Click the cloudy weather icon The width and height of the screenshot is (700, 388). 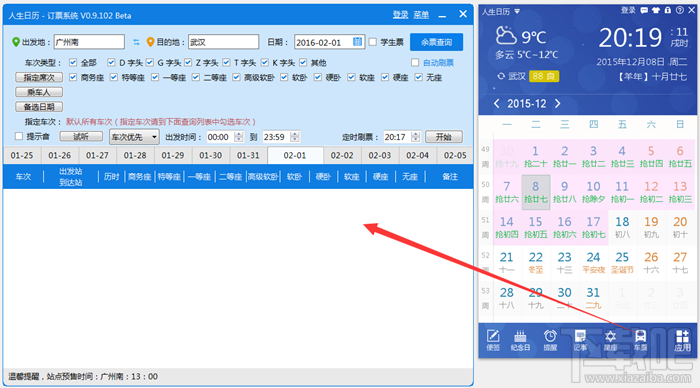pyautogui.click(x=506, y=35)
